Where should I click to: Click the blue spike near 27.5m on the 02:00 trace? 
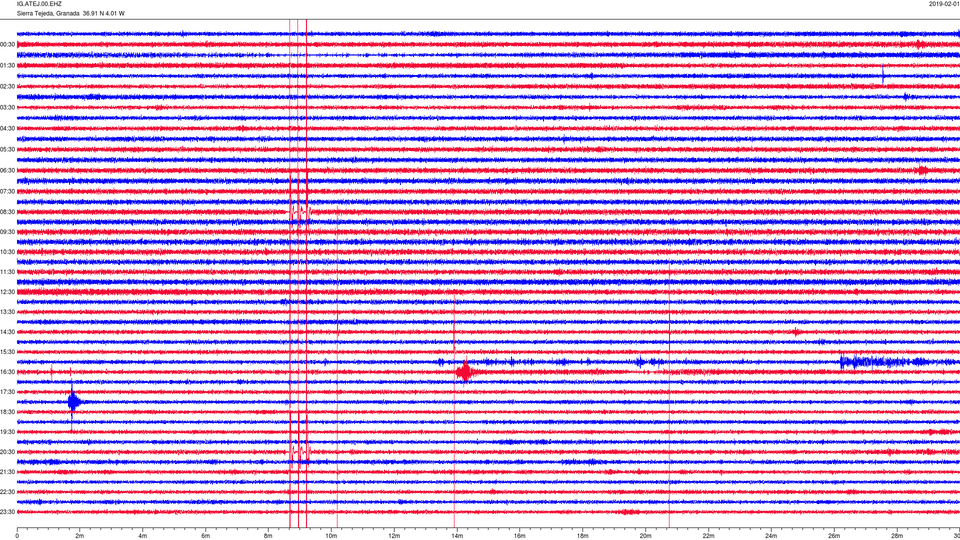(x=883, y=76)
